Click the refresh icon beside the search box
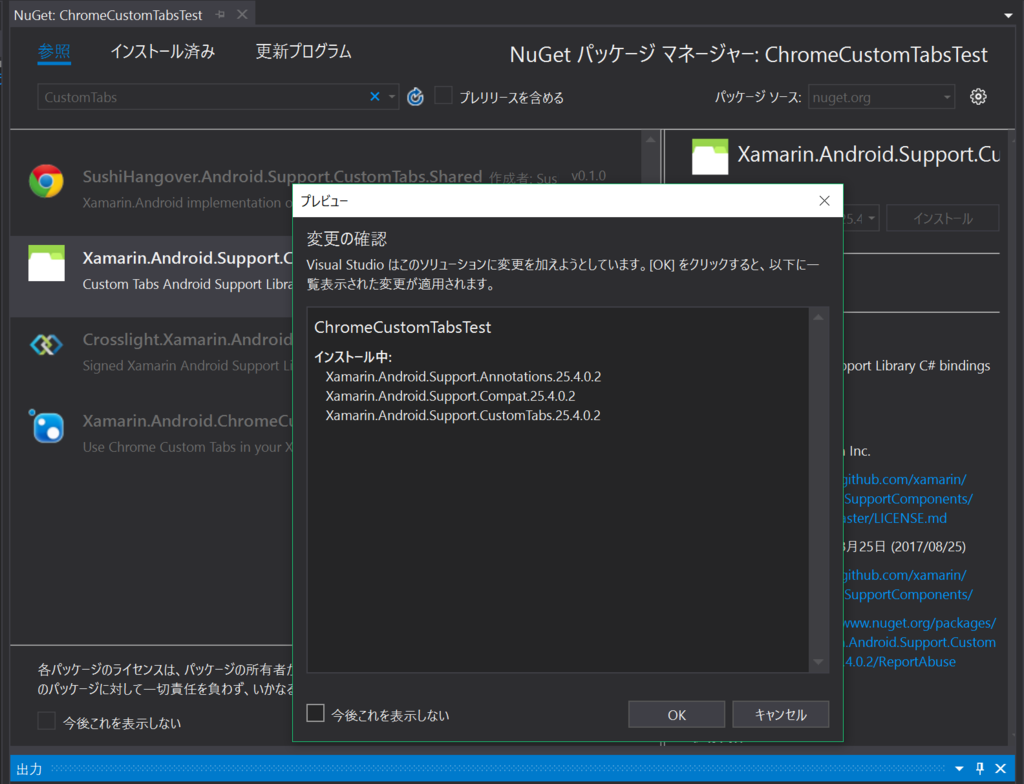This screenshot has height=784, width=1024. click(x=415, y=97)
